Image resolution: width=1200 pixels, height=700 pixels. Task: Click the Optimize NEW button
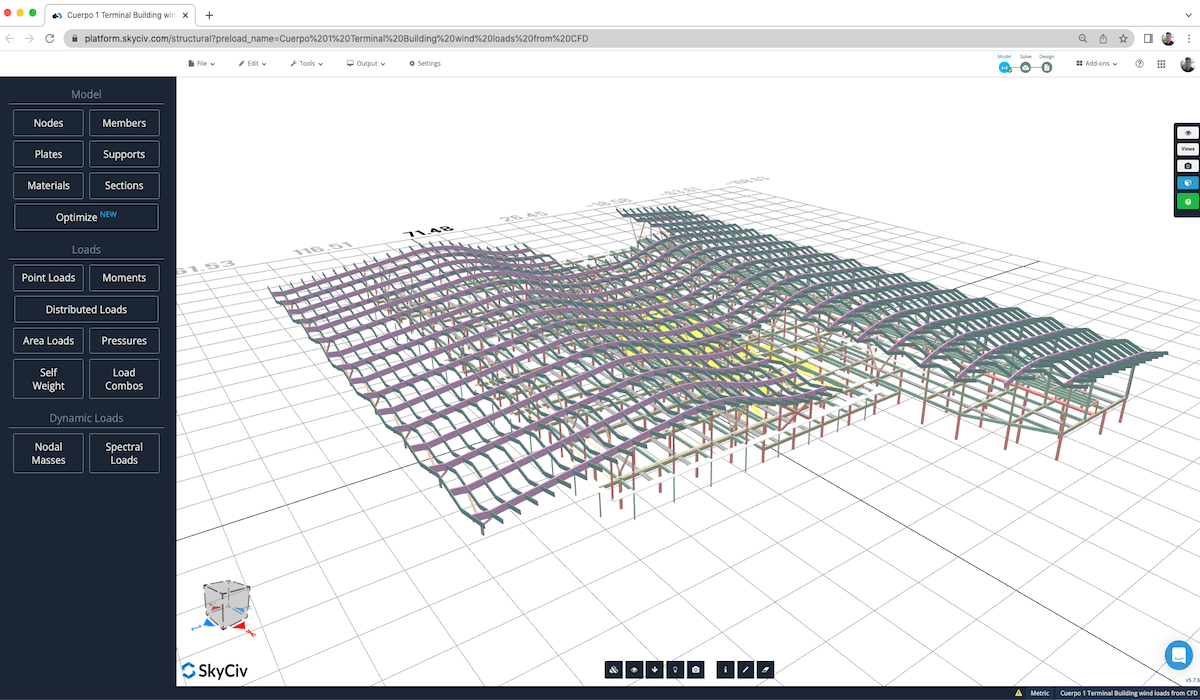[x=86, y=216]
